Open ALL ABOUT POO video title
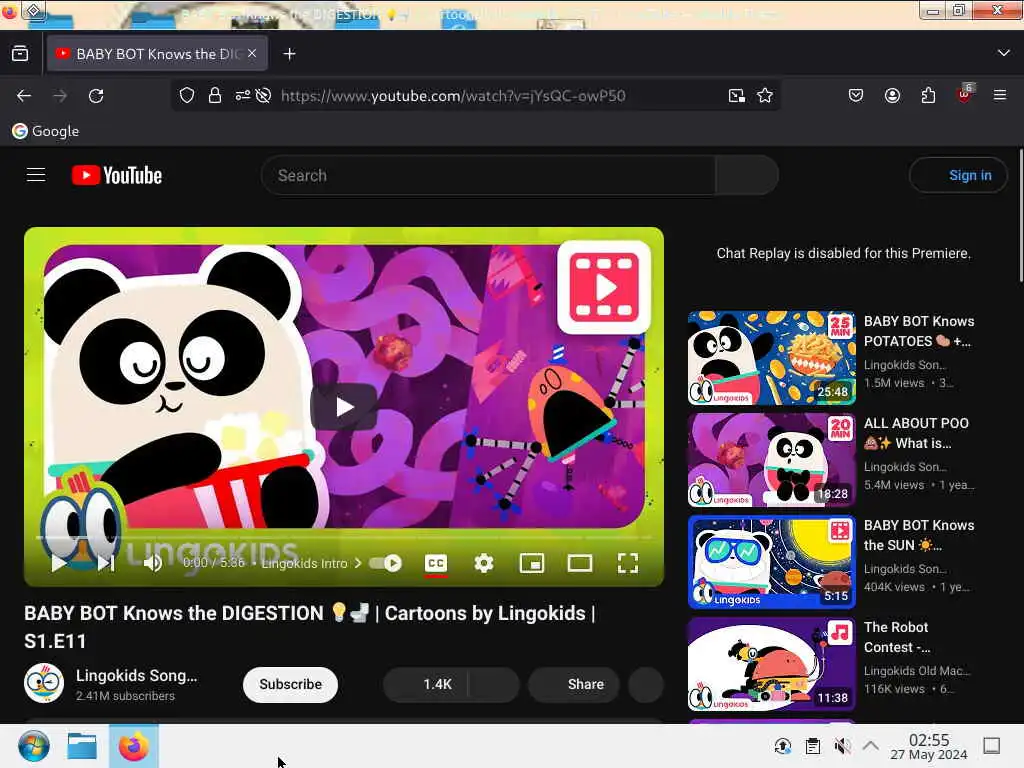 (x=916, y=433)
